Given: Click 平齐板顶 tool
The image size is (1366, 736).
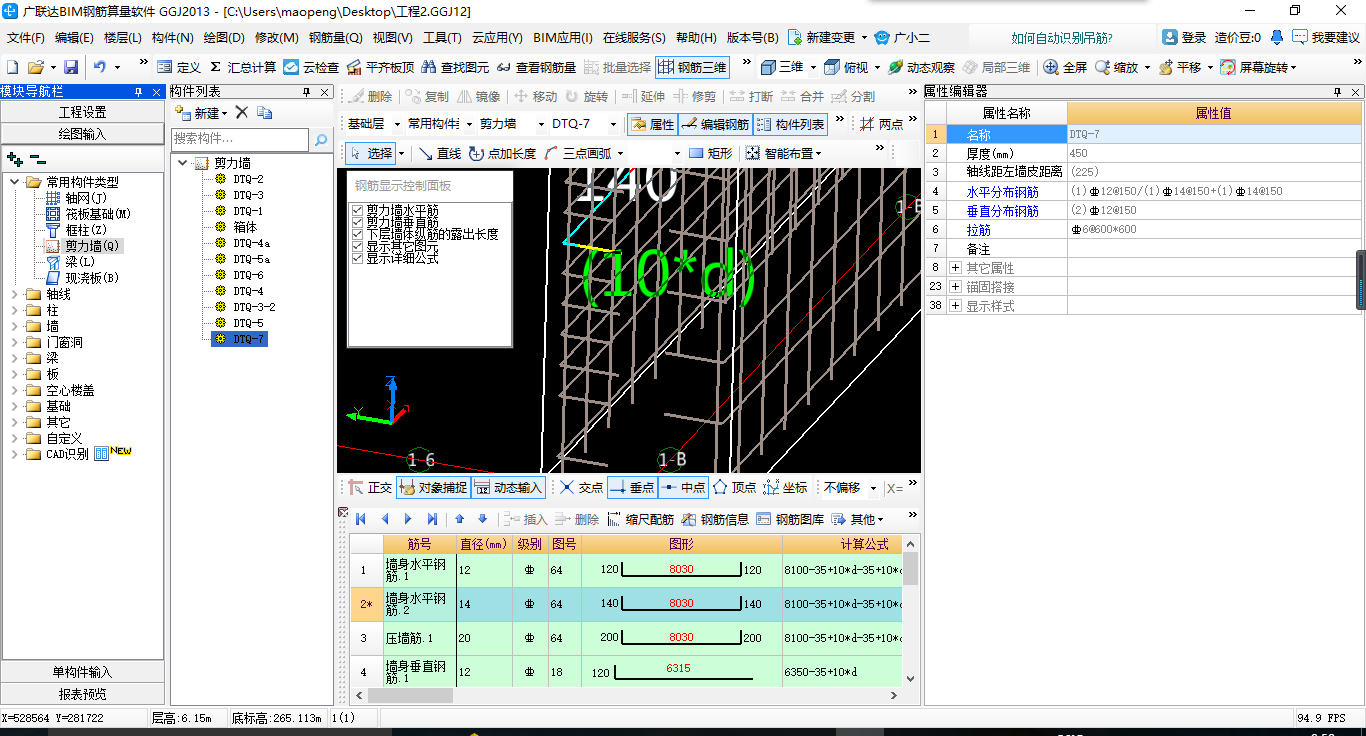Looking at the screenshot, I should 380,67.
